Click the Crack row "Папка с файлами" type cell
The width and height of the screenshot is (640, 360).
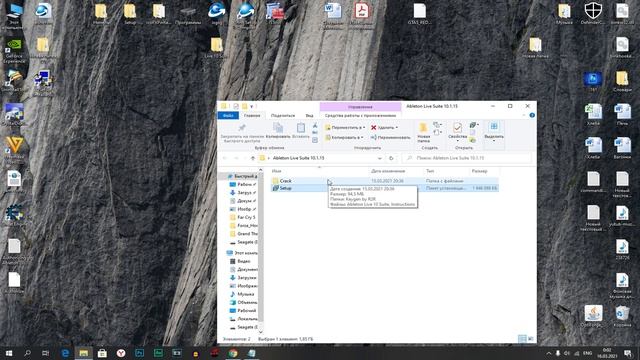(444, 181)
